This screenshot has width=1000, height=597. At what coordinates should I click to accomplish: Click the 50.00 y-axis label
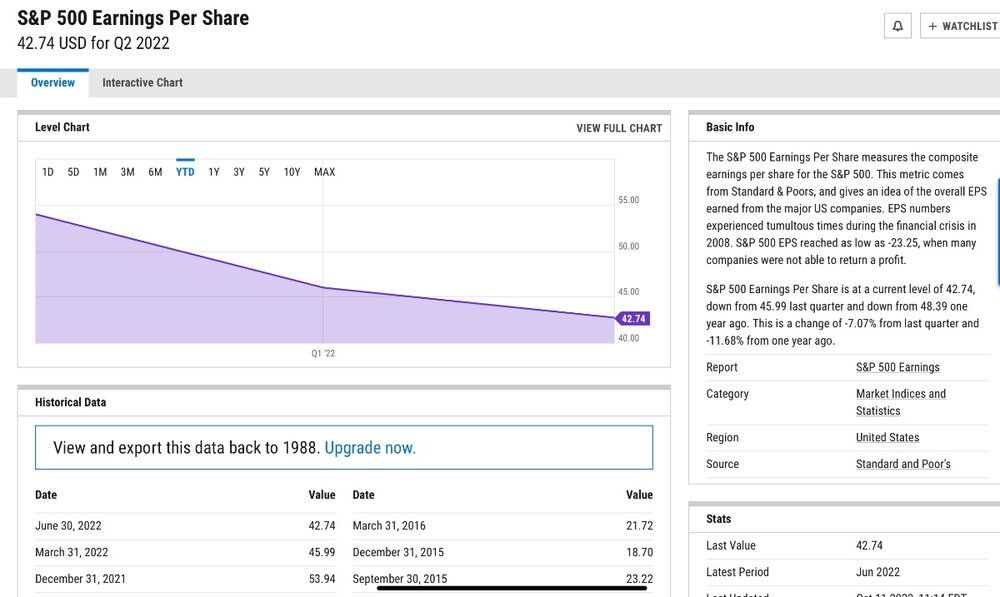tap(628, 246)
